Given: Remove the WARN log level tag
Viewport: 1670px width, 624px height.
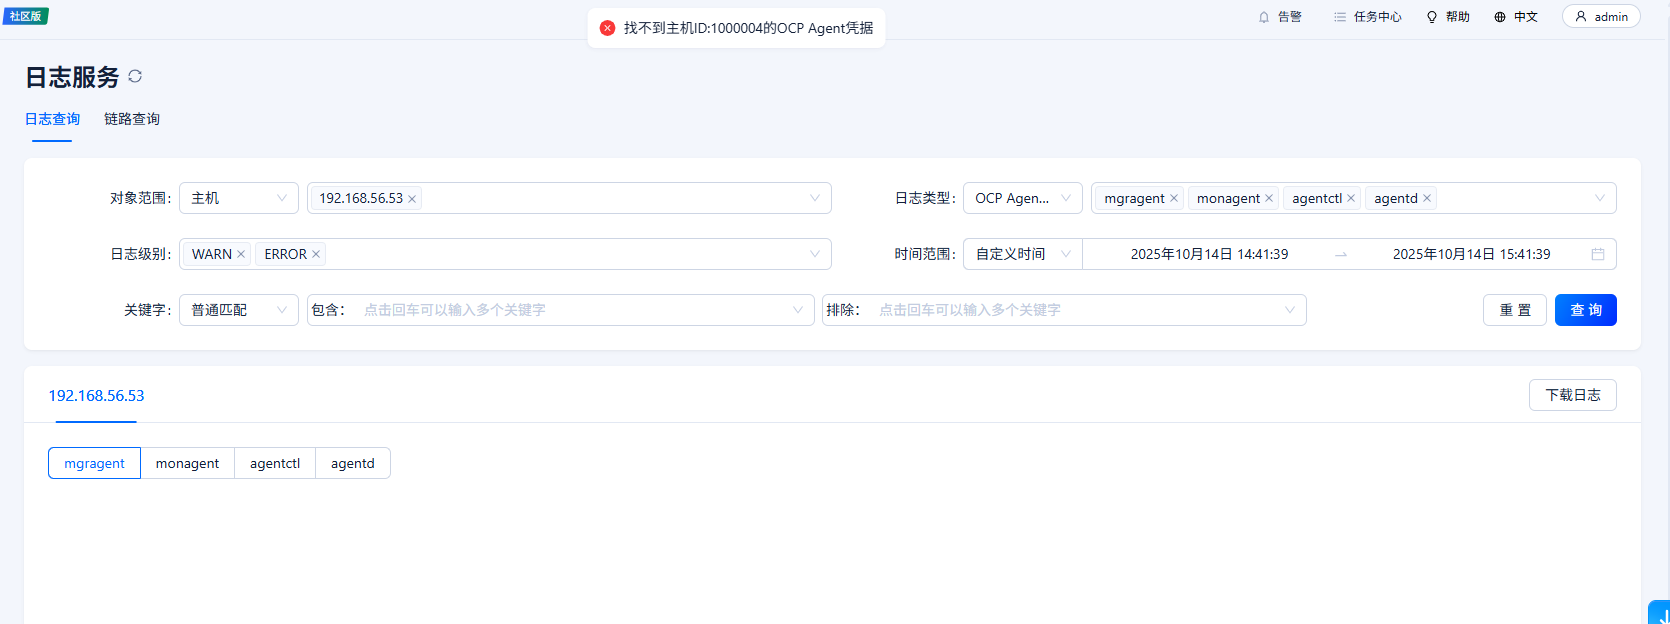Looking at the screenshot, I should (x=241, y=255).
